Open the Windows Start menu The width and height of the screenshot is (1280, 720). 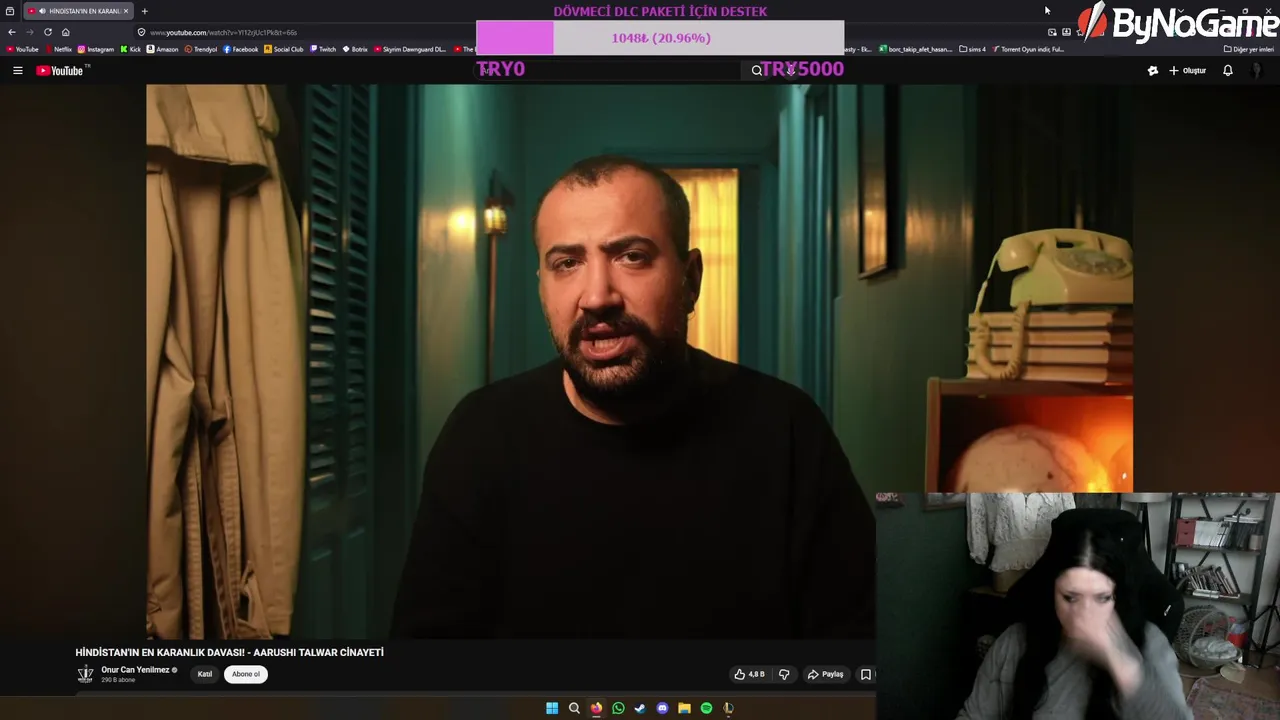[552, 708]
